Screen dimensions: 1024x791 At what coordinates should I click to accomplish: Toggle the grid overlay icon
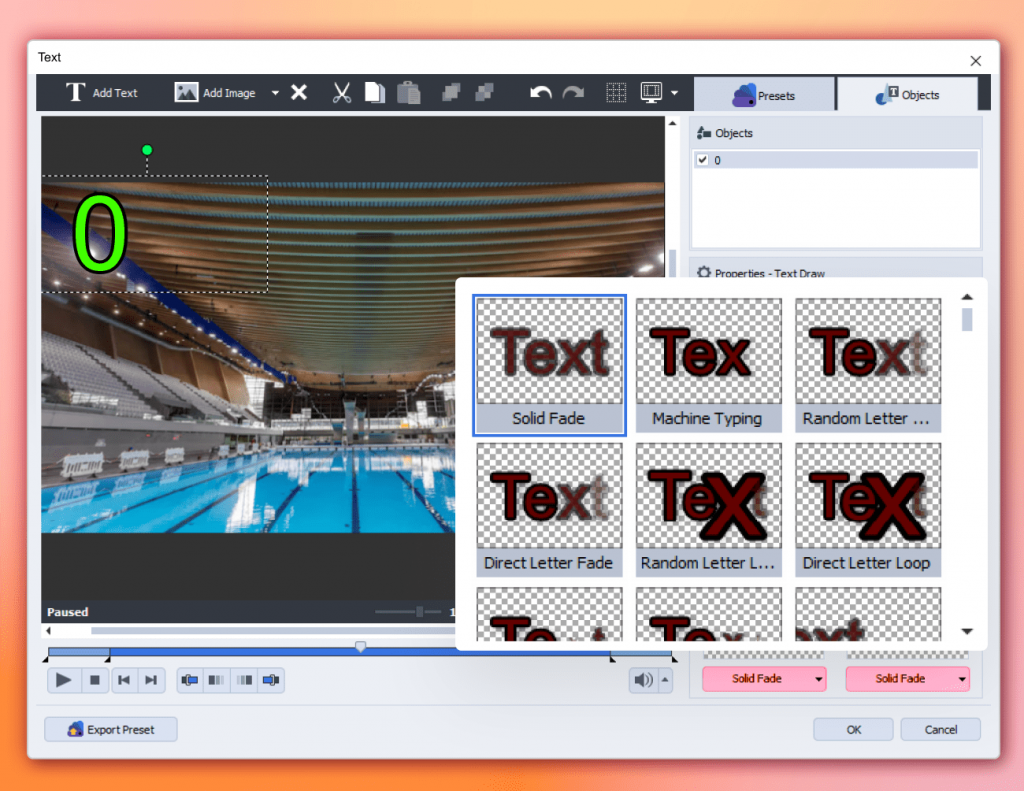pyautogui.click(x=617, y=93)
